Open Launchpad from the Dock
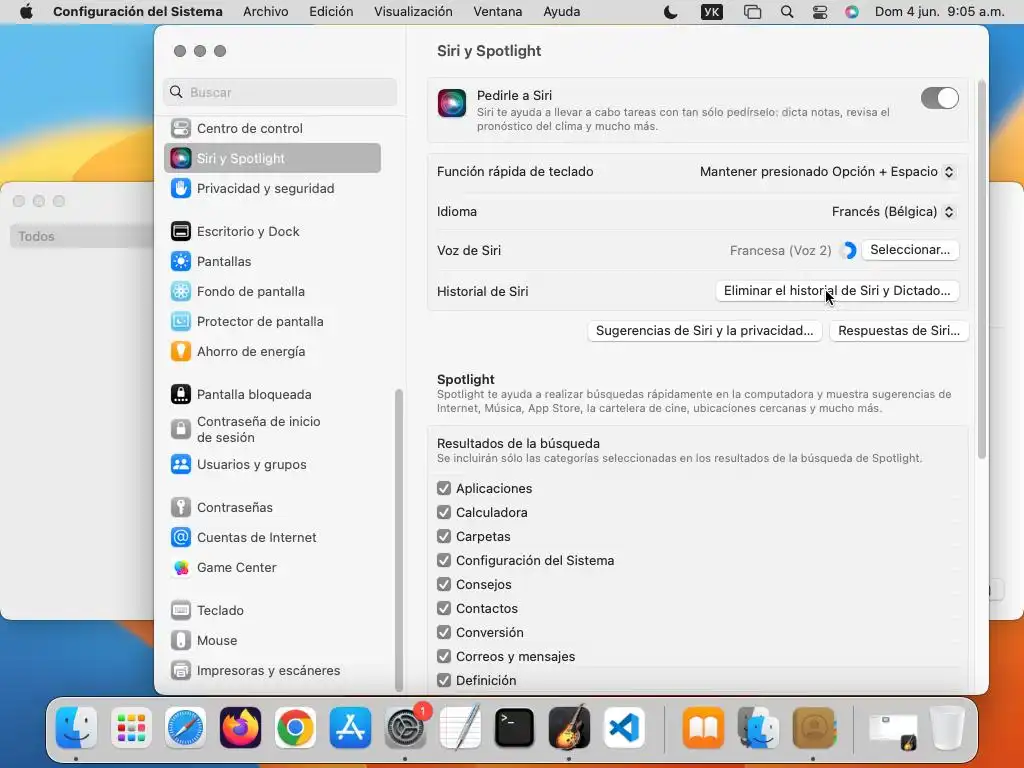This screenshot has width=1024, height=768. pos(131,728)
